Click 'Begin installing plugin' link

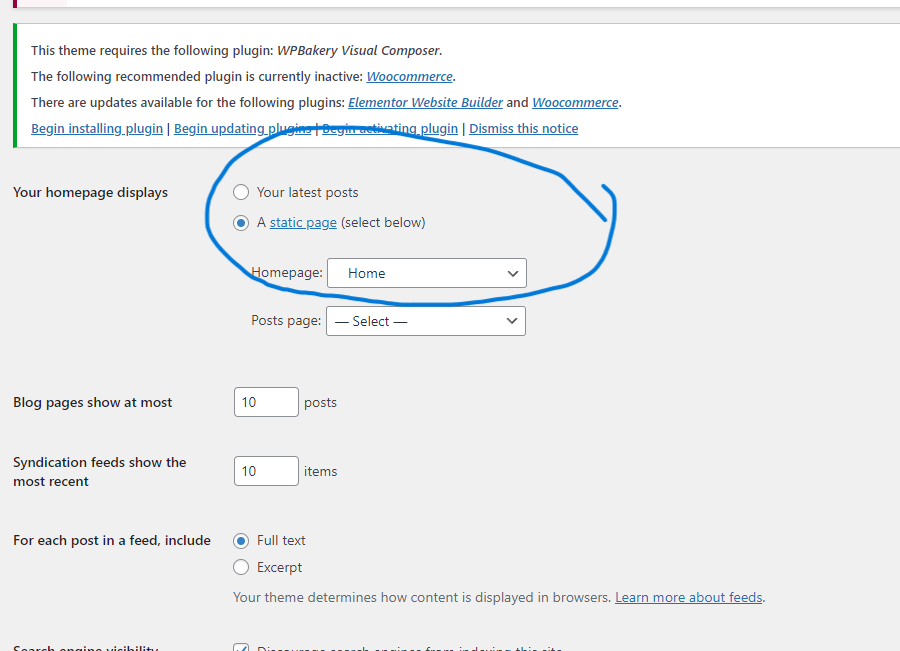coord(97,129)
